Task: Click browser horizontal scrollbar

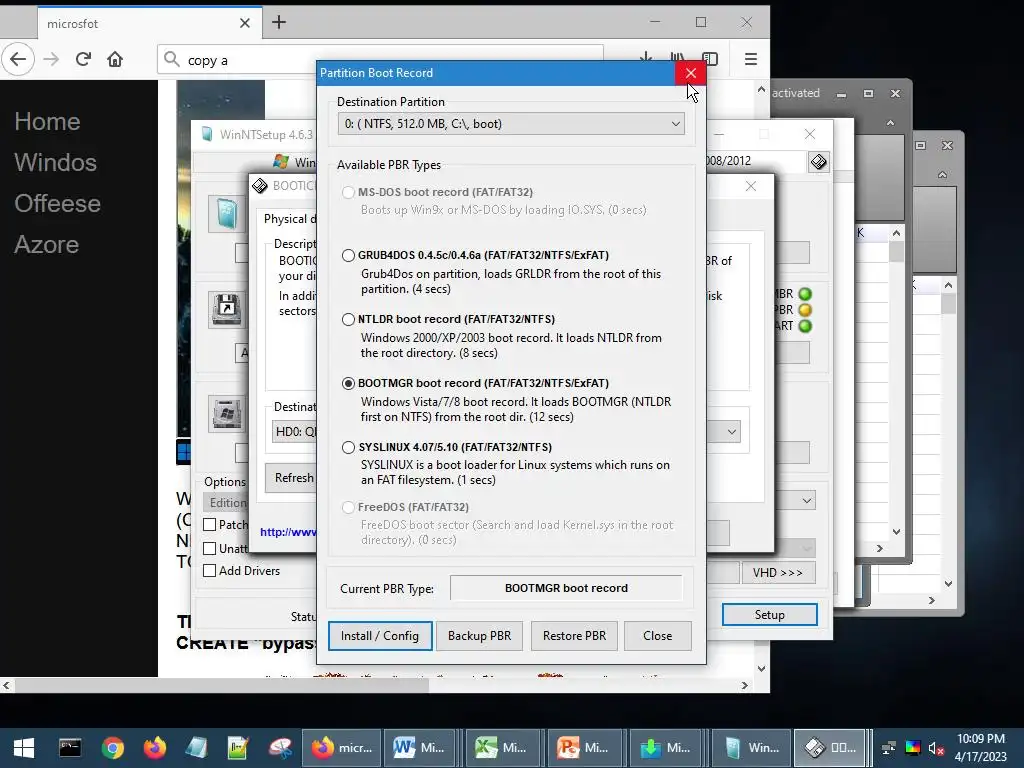Action: (x=222, y=686)
